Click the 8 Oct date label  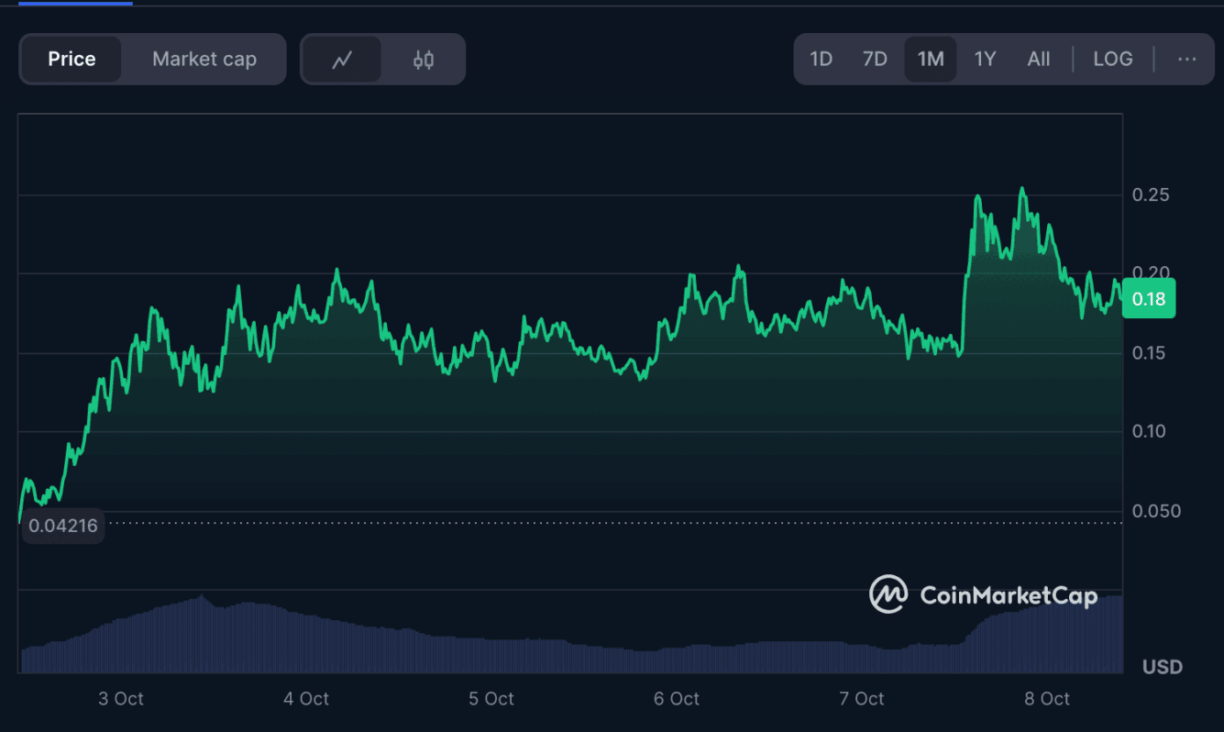point(1046,699)
